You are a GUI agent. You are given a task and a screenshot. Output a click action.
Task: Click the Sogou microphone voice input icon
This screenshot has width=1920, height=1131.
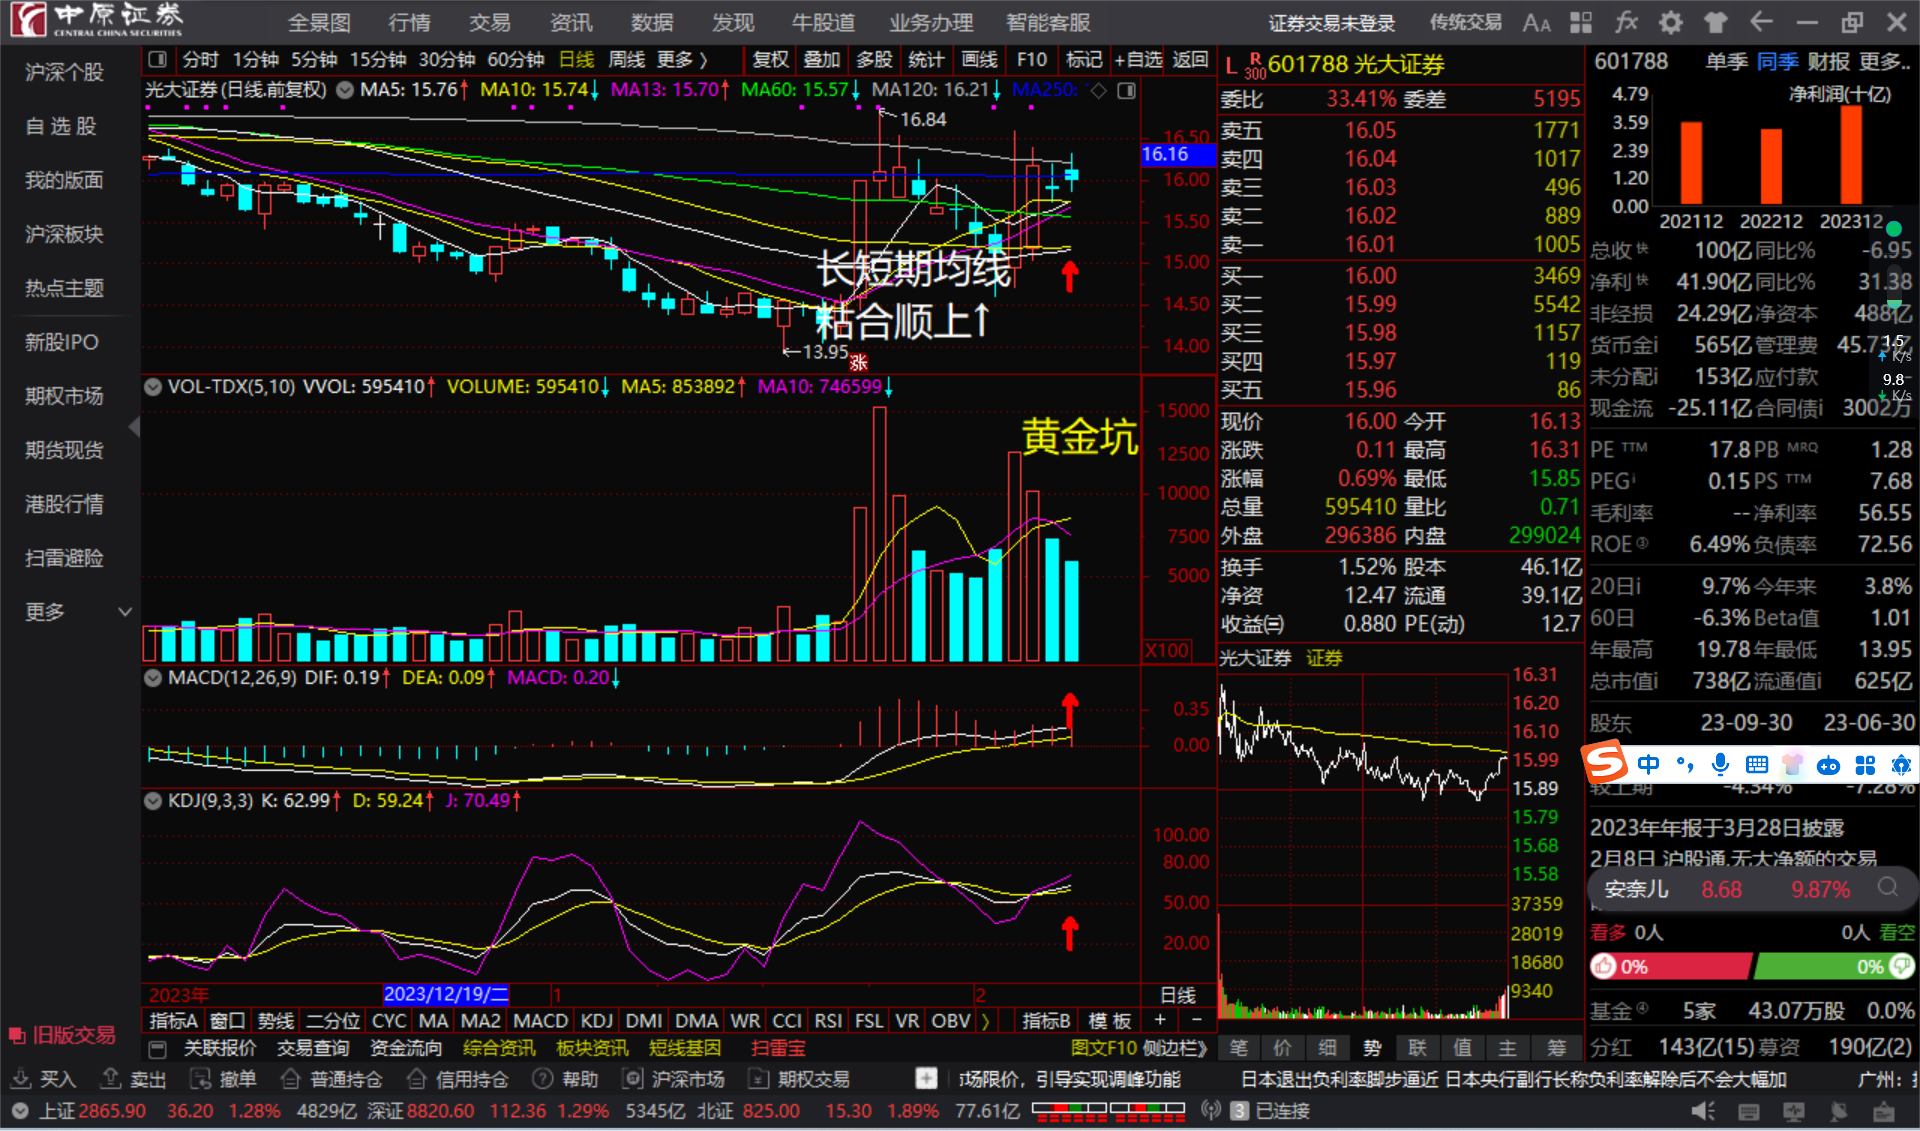(1720, 765)
